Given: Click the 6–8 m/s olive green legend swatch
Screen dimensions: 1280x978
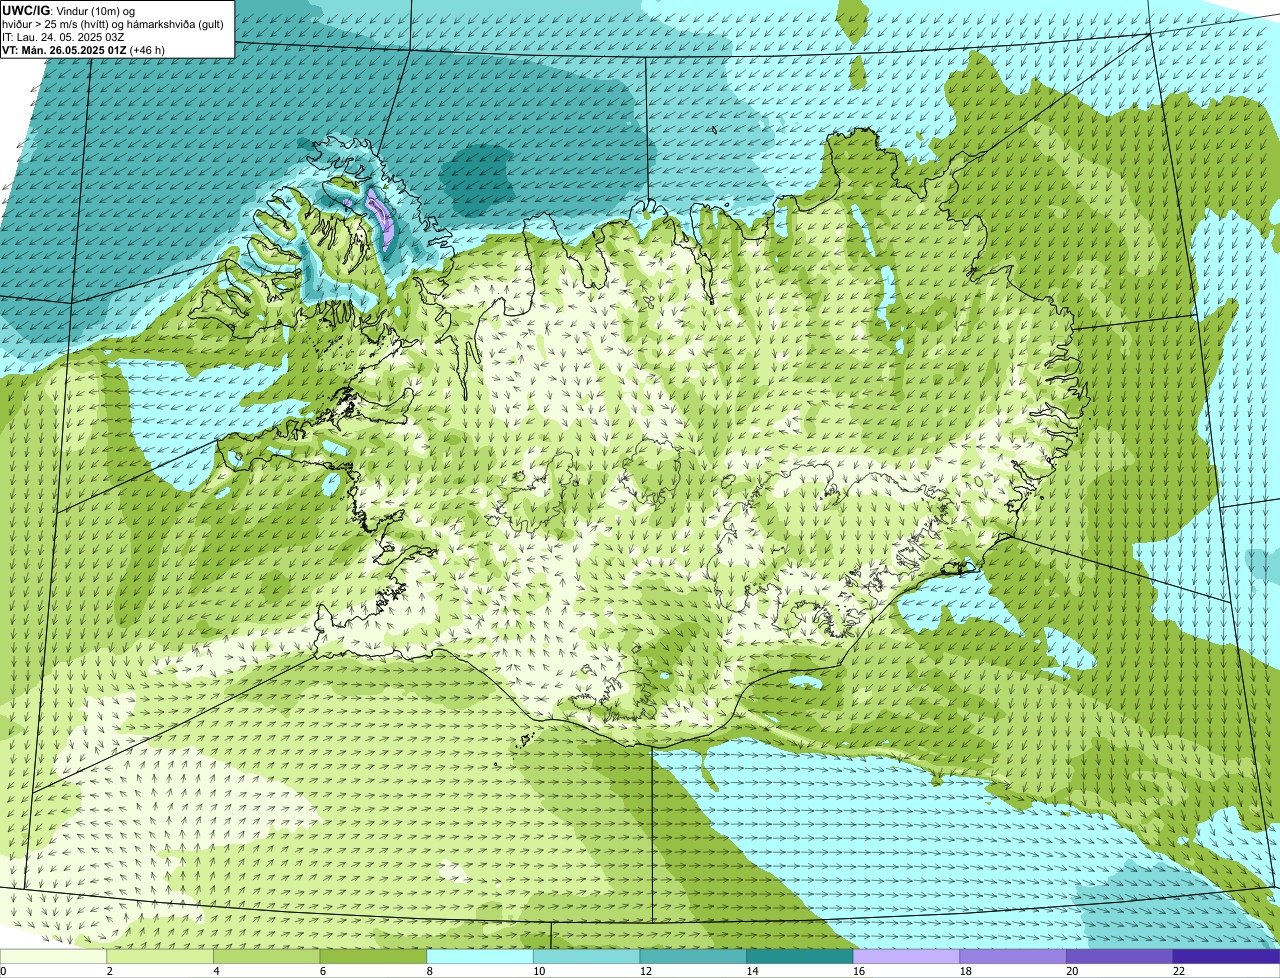Looking at the screenshot, I should point(373,956).
